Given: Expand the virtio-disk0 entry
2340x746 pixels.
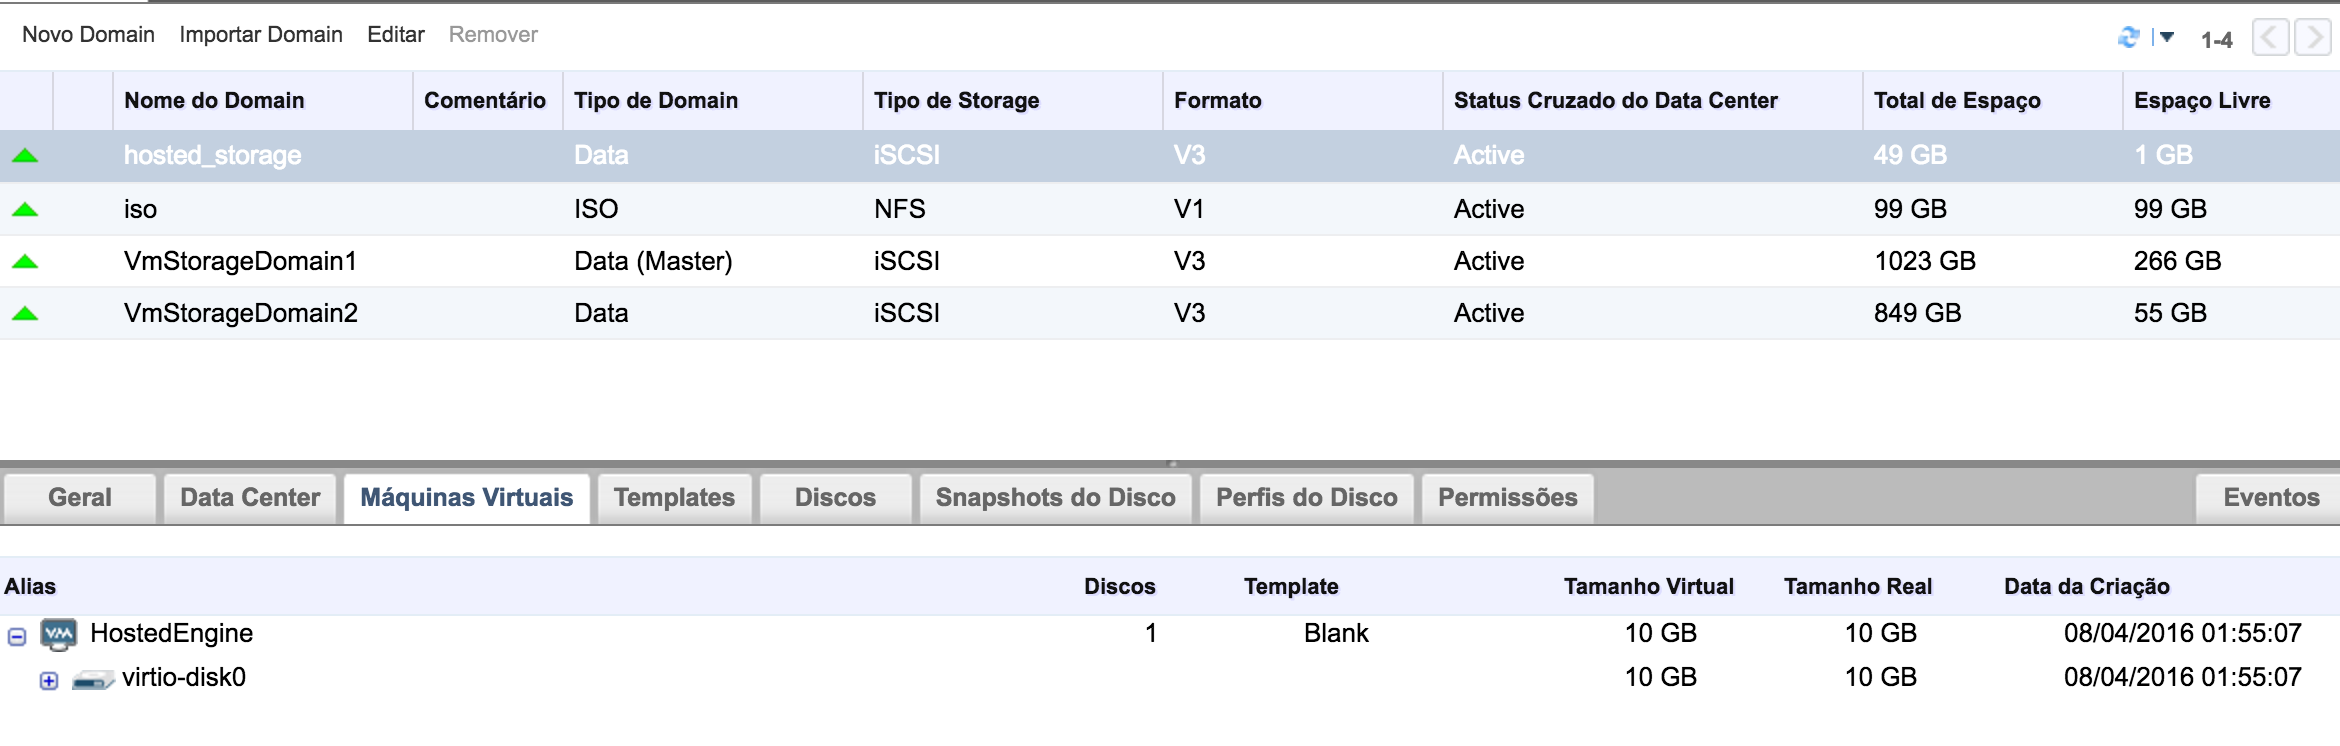Looking at the screenshot, I should tap(49, 681).
